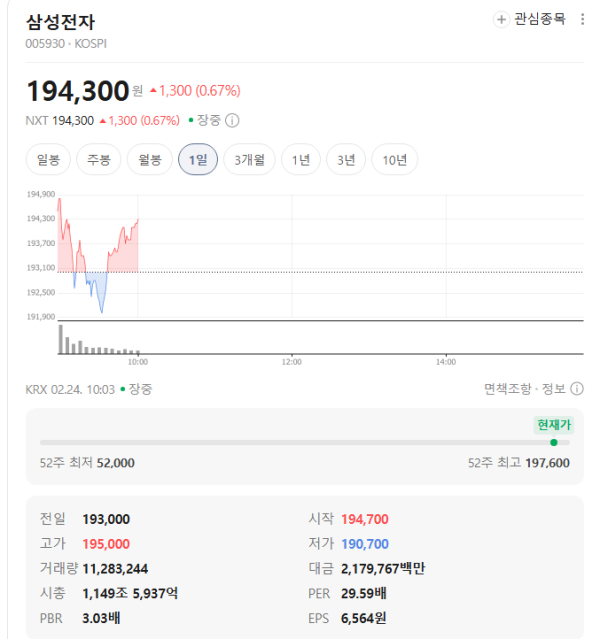600x639 pixels.
Task: Choose the 월봉 chart period
Action: coord(150,159)
